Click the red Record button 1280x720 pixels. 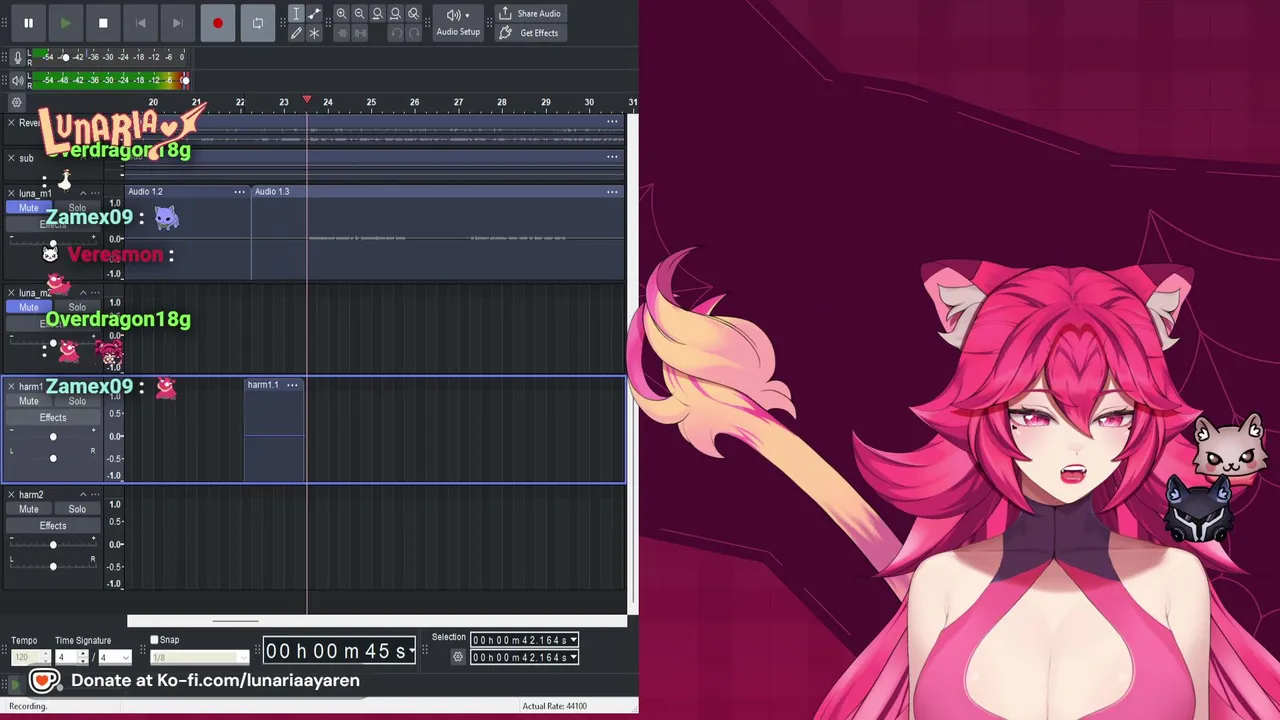coord(218,23)
